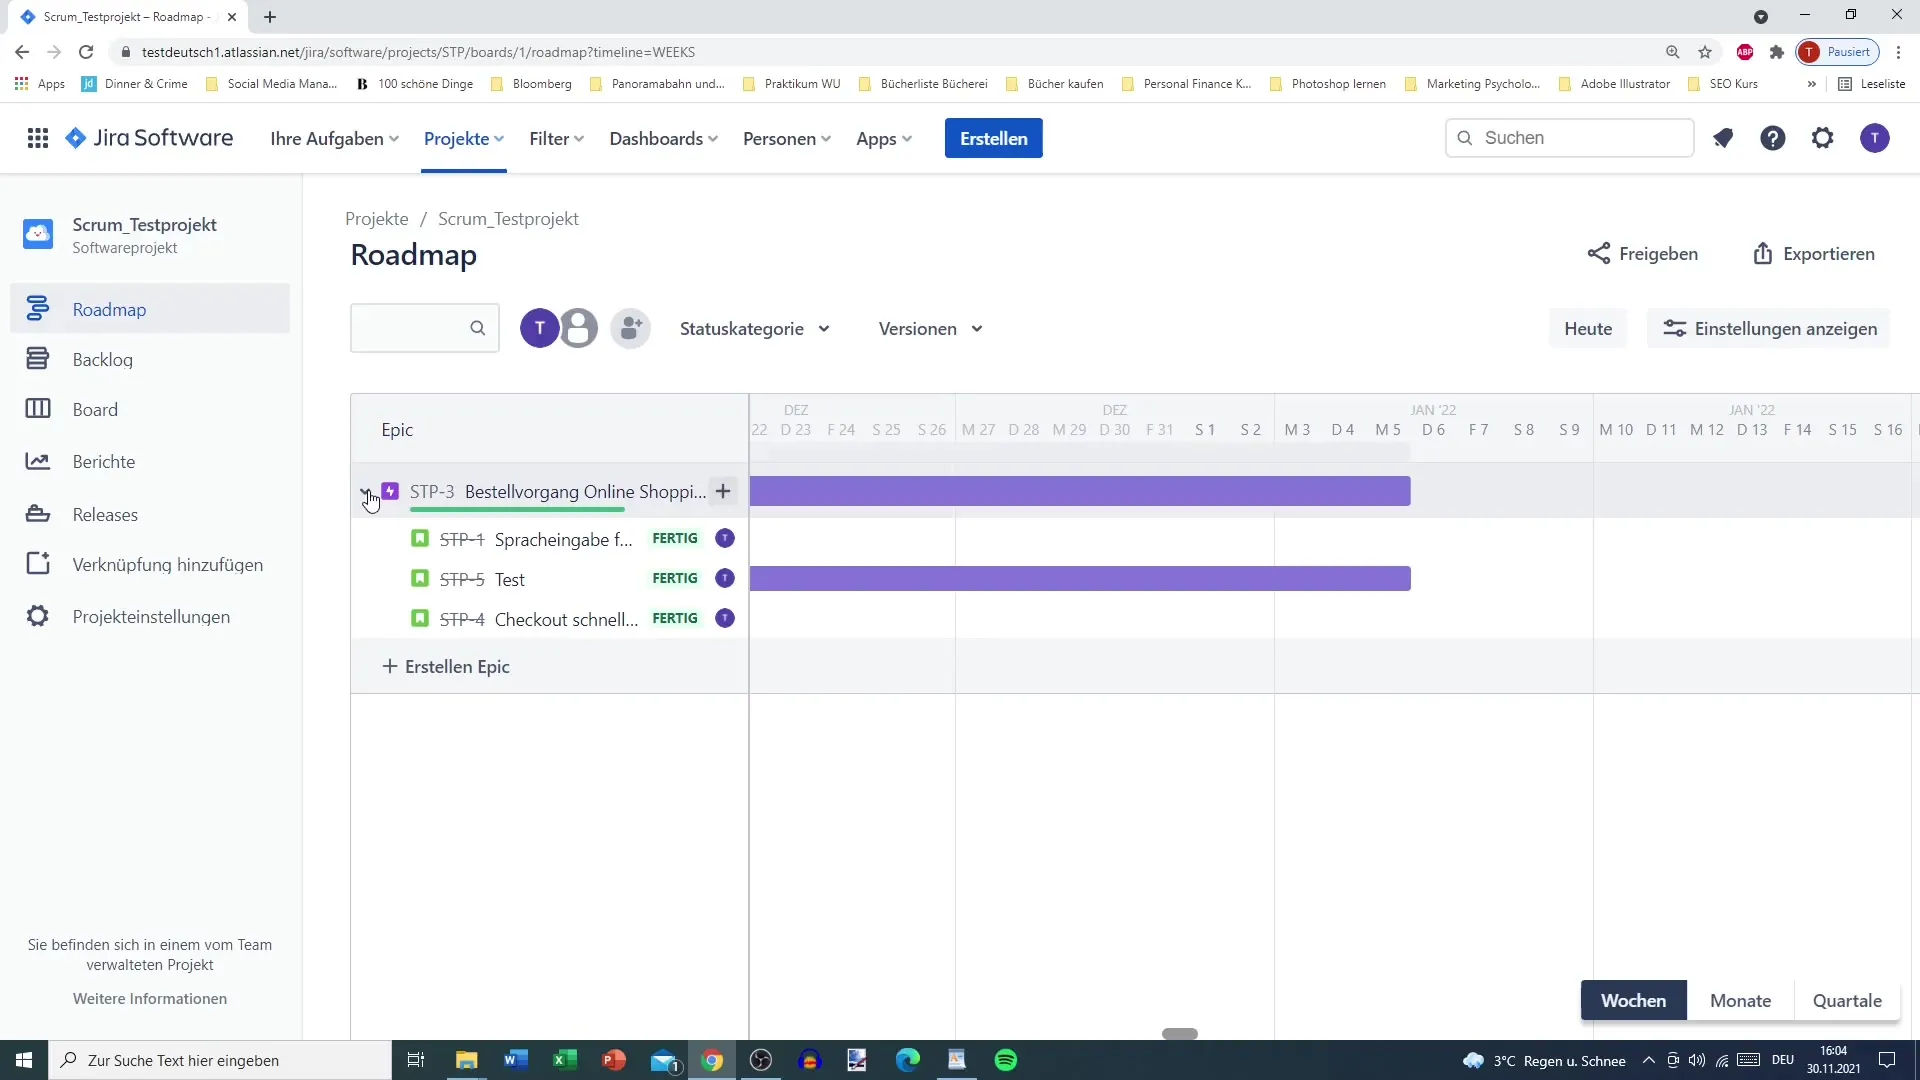Open assignee avatar on STP-4 row
Screen dimensions: 1920x1080
[725, 618]
